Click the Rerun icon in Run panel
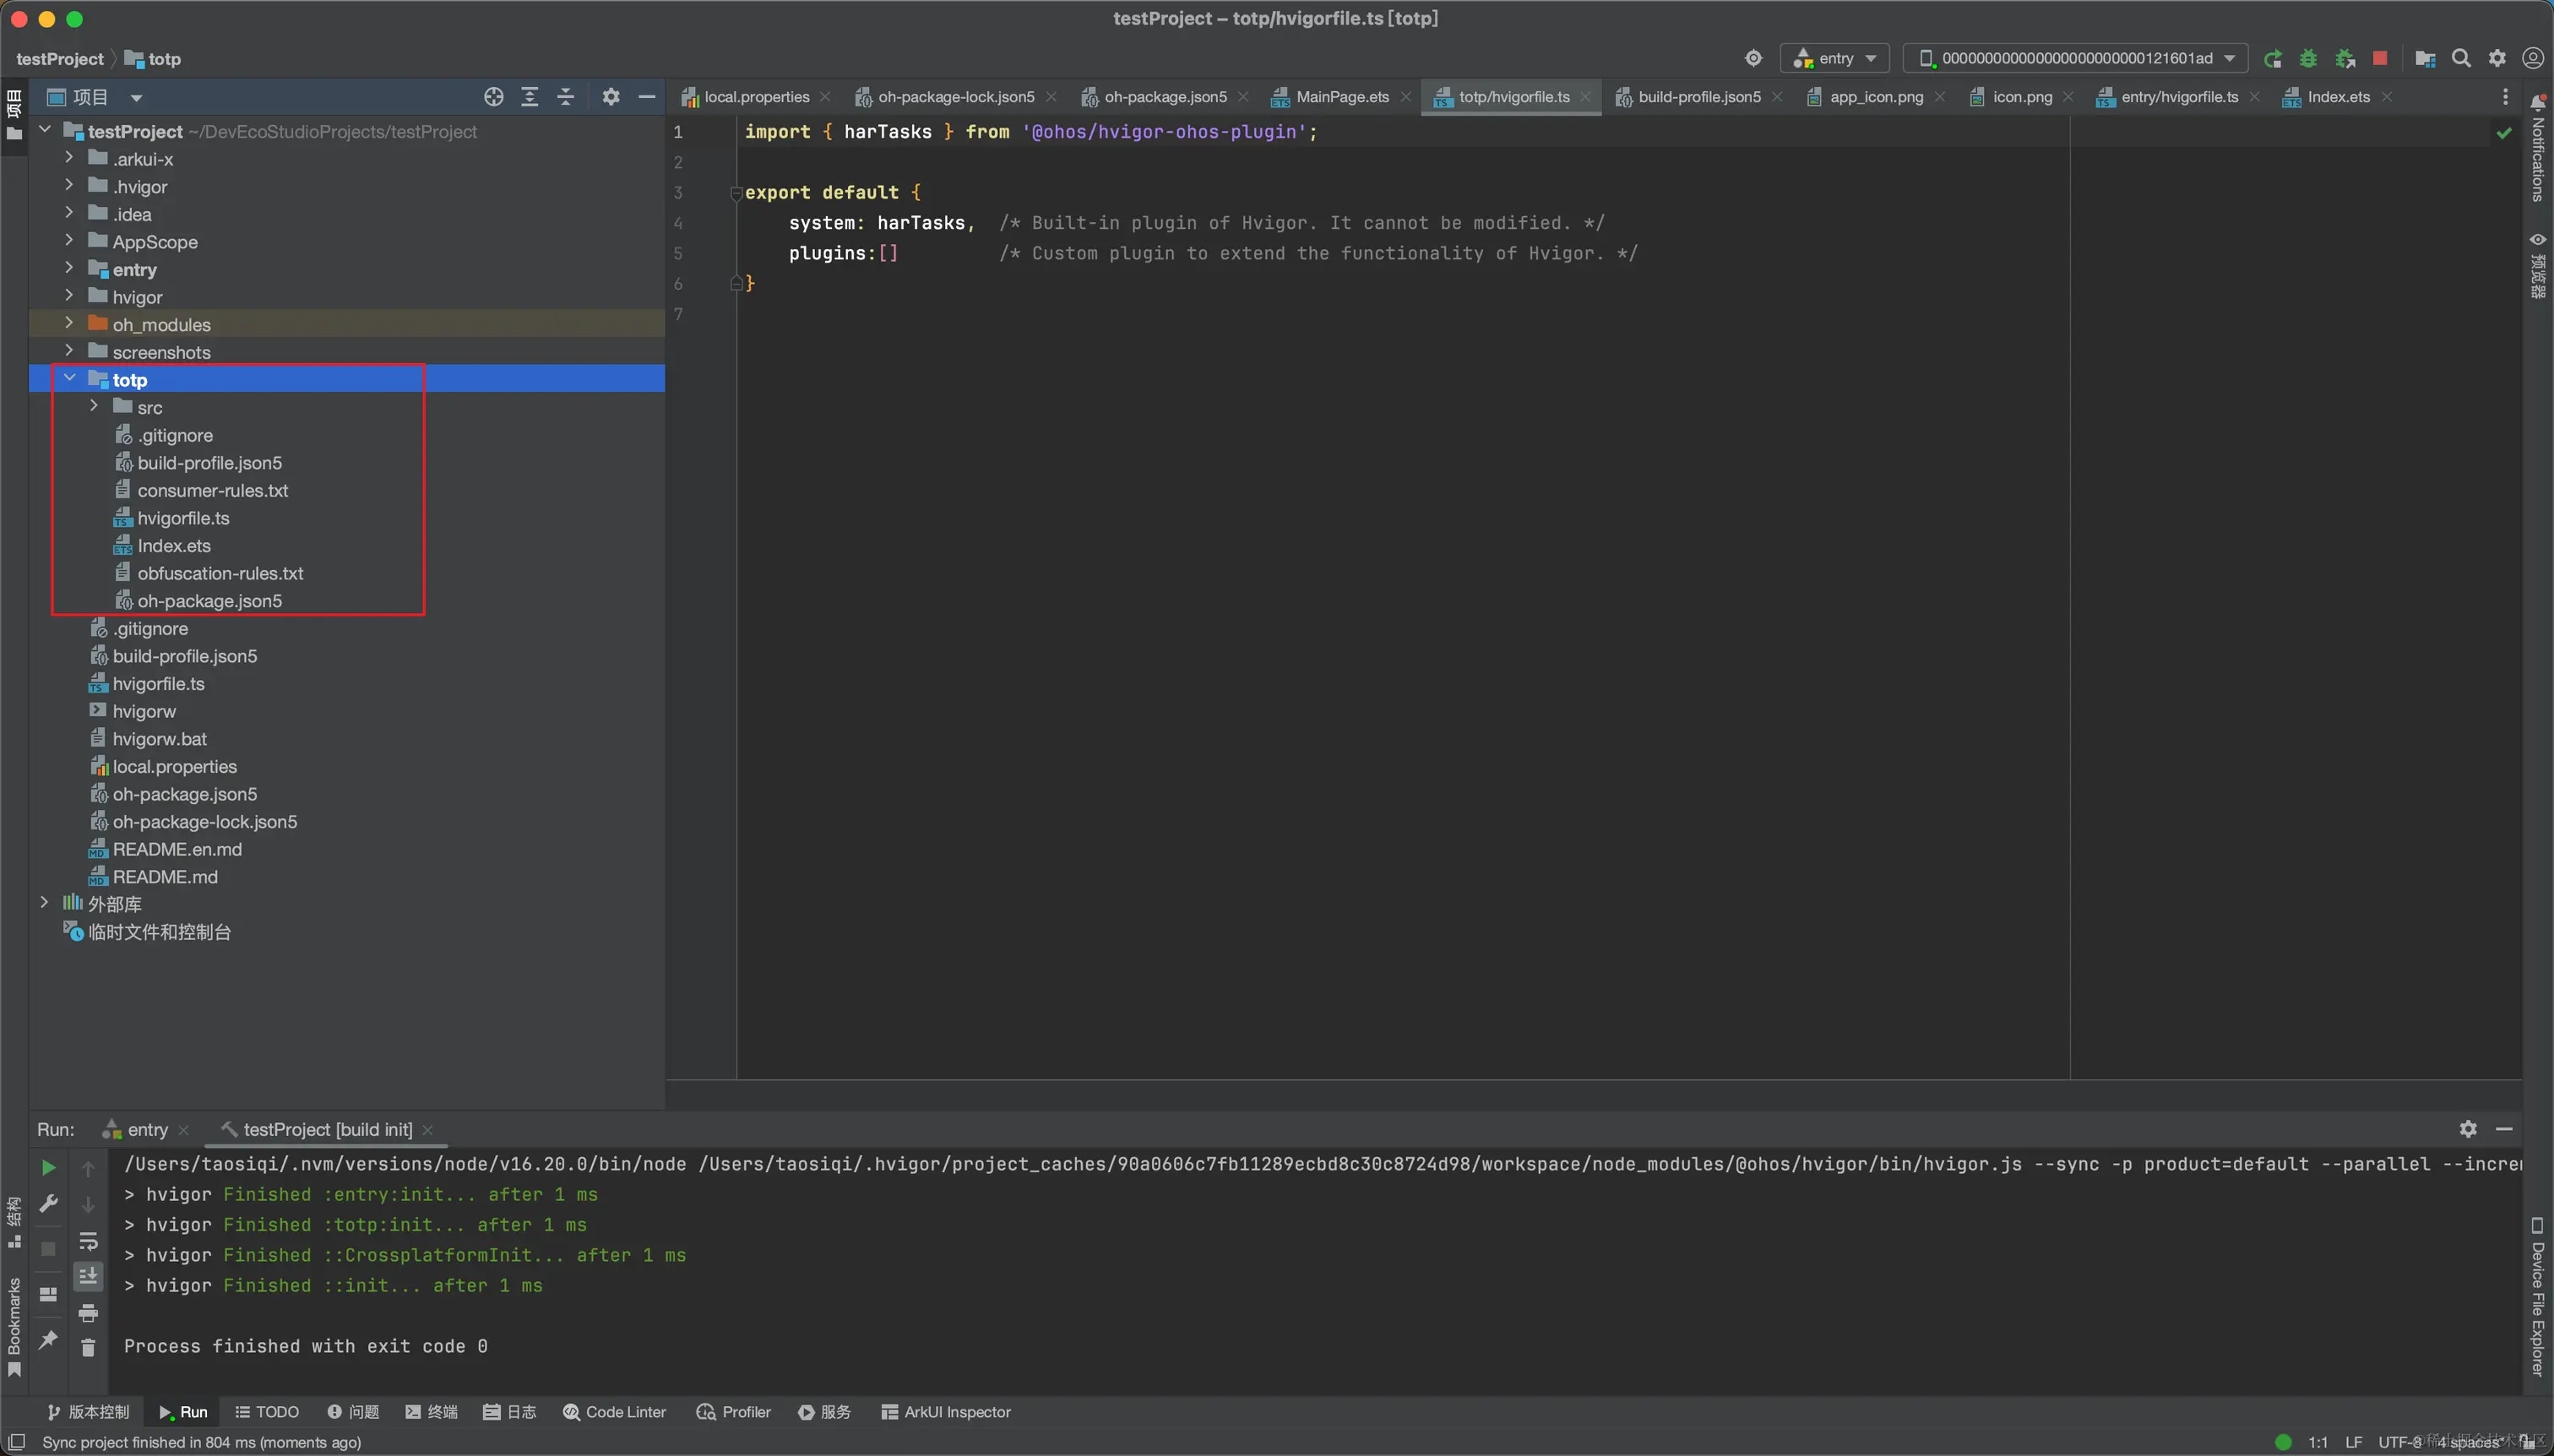The image size is (2554, 1456). click(x=48, y=1168)
